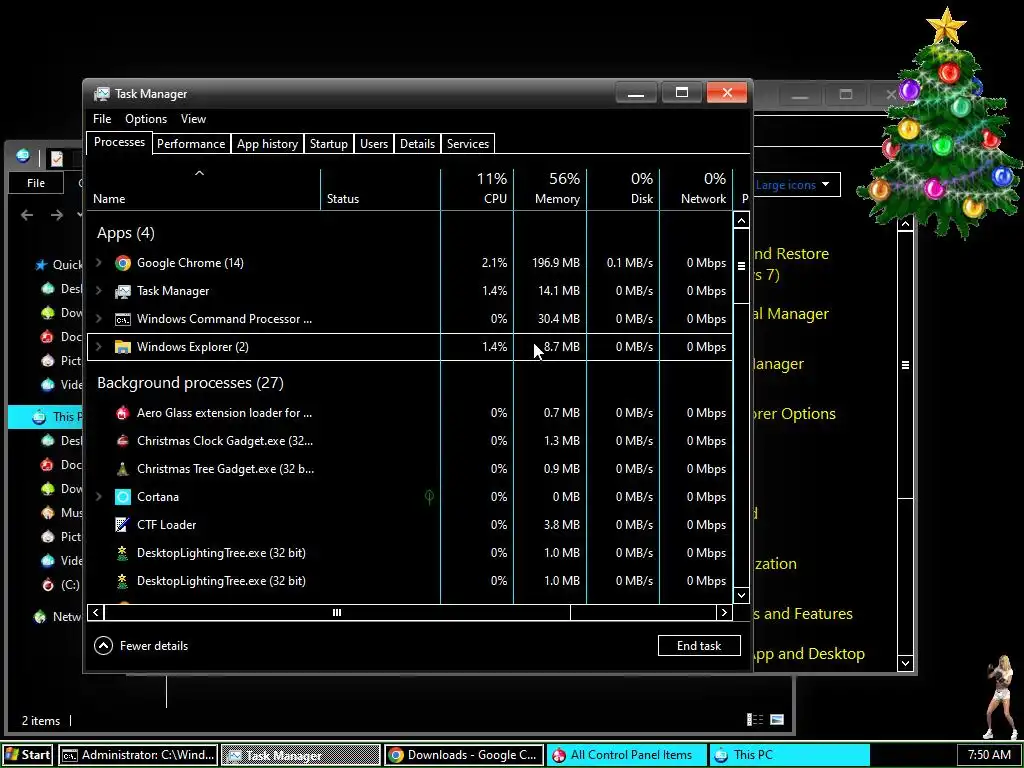The width and height of the screenshot is (1024, 768).
Task: Click the Cortana process icon
Action: pos(123,497)
